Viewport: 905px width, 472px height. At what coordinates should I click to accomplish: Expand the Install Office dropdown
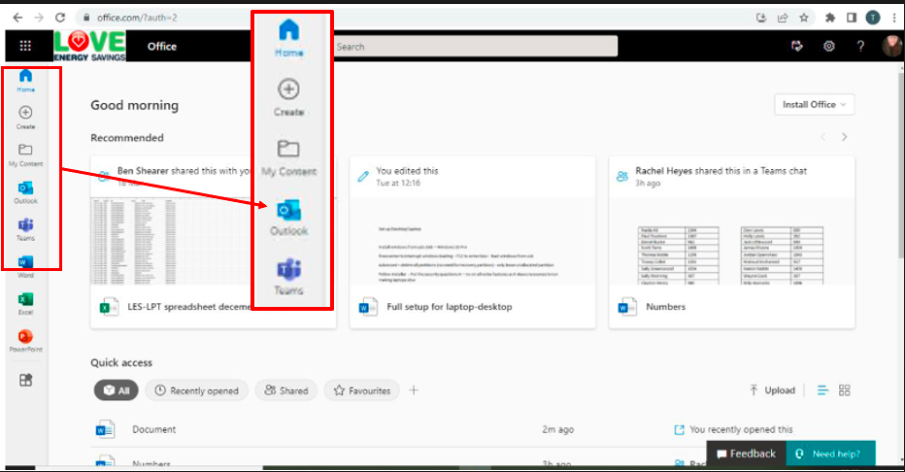tap(814, 104)
